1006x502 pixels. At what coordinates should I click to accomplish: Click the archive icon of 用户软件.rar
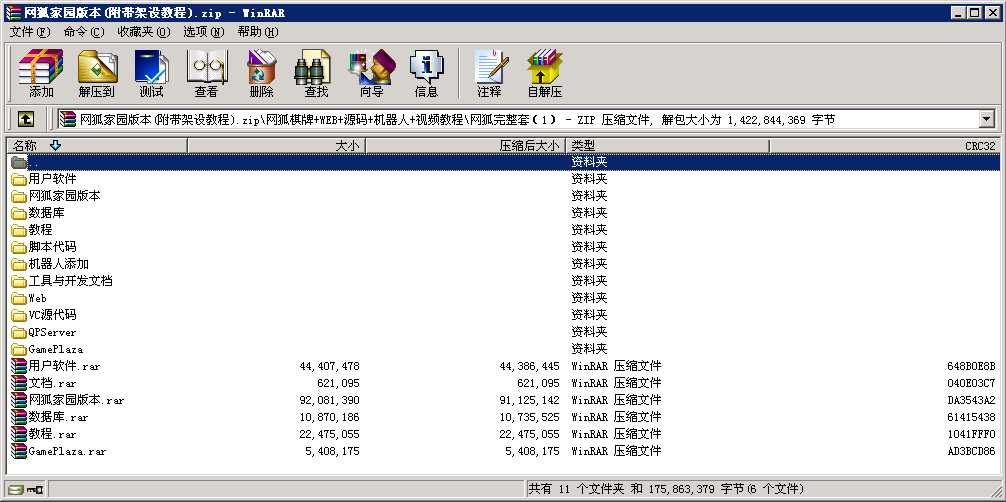click(x=19, y=366)
